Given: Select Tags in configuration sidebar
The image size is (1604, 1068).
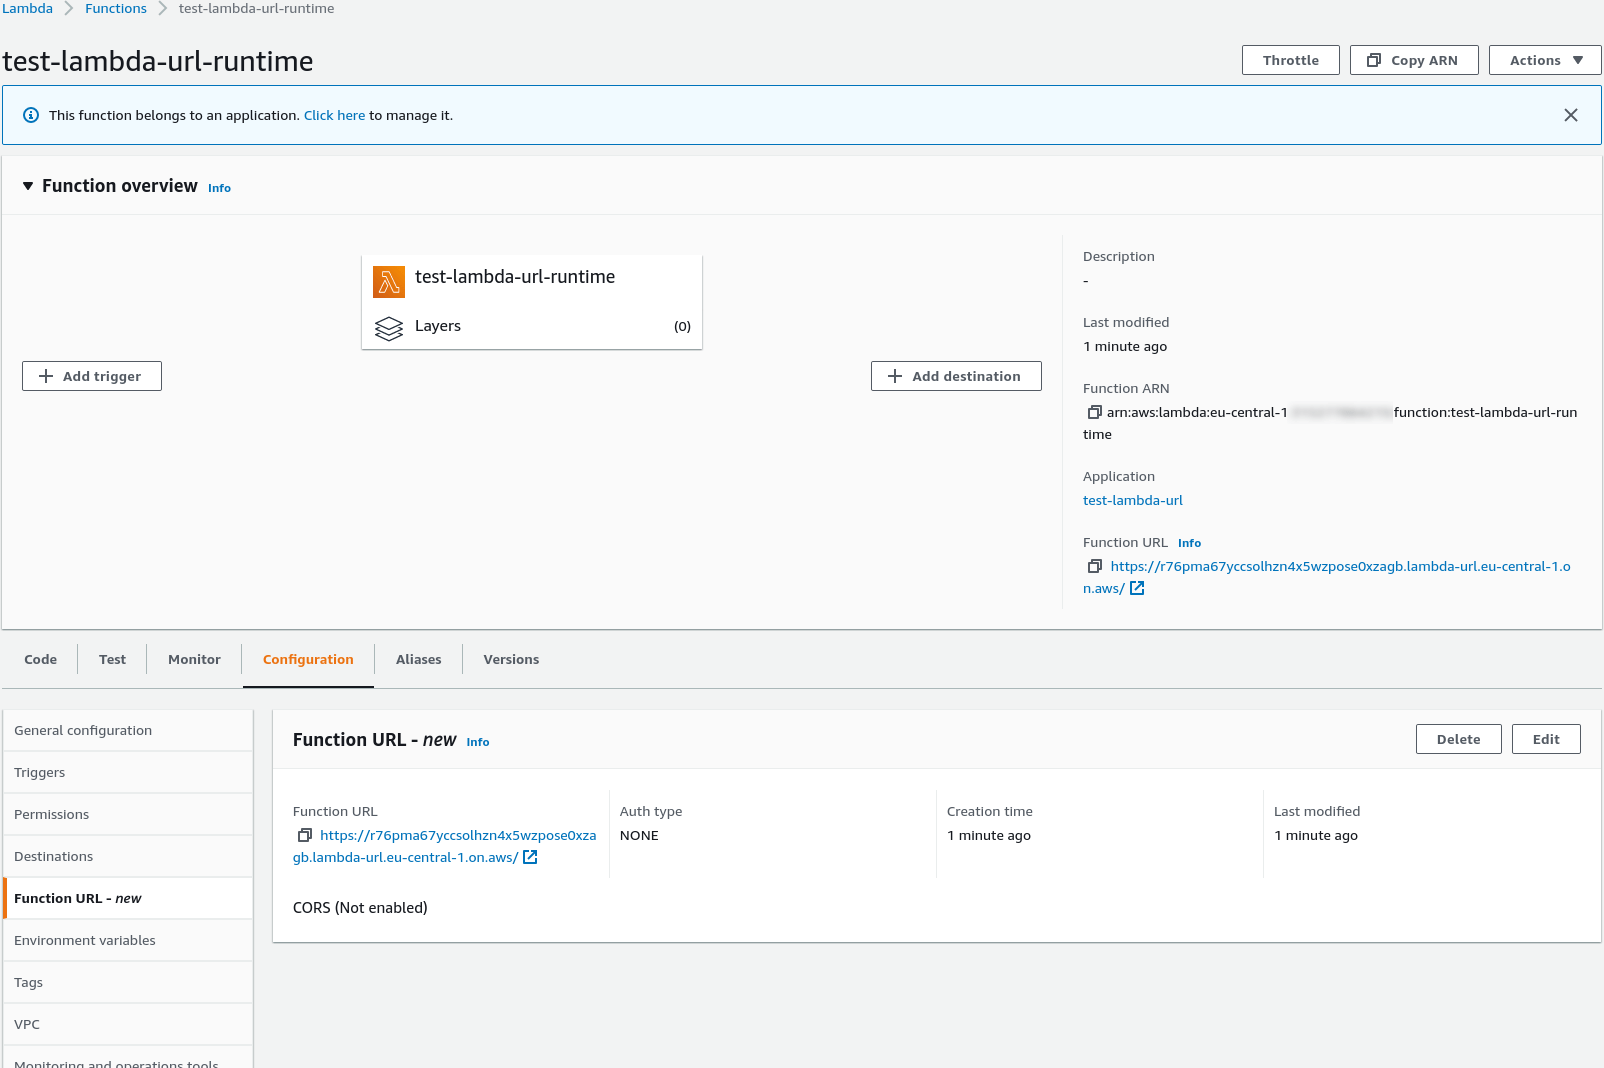Looking at the screenshot, I should click(x=128, y=982).
